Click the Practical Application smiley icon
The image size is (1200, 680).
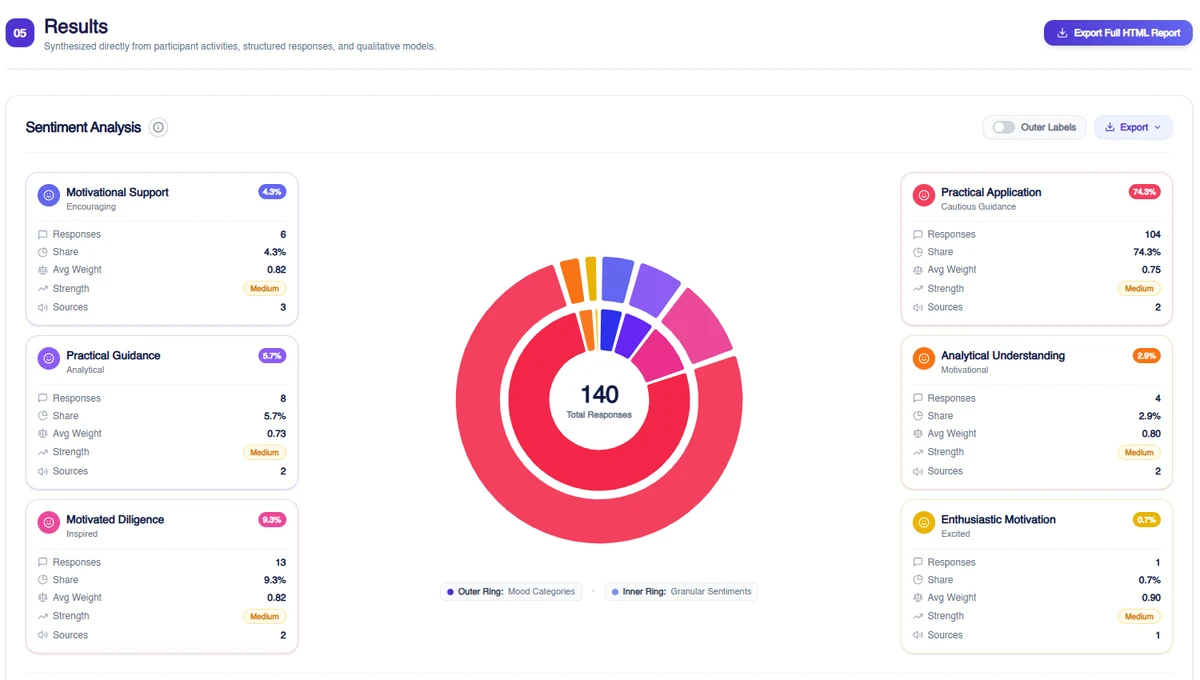click(x=924, y=196)
